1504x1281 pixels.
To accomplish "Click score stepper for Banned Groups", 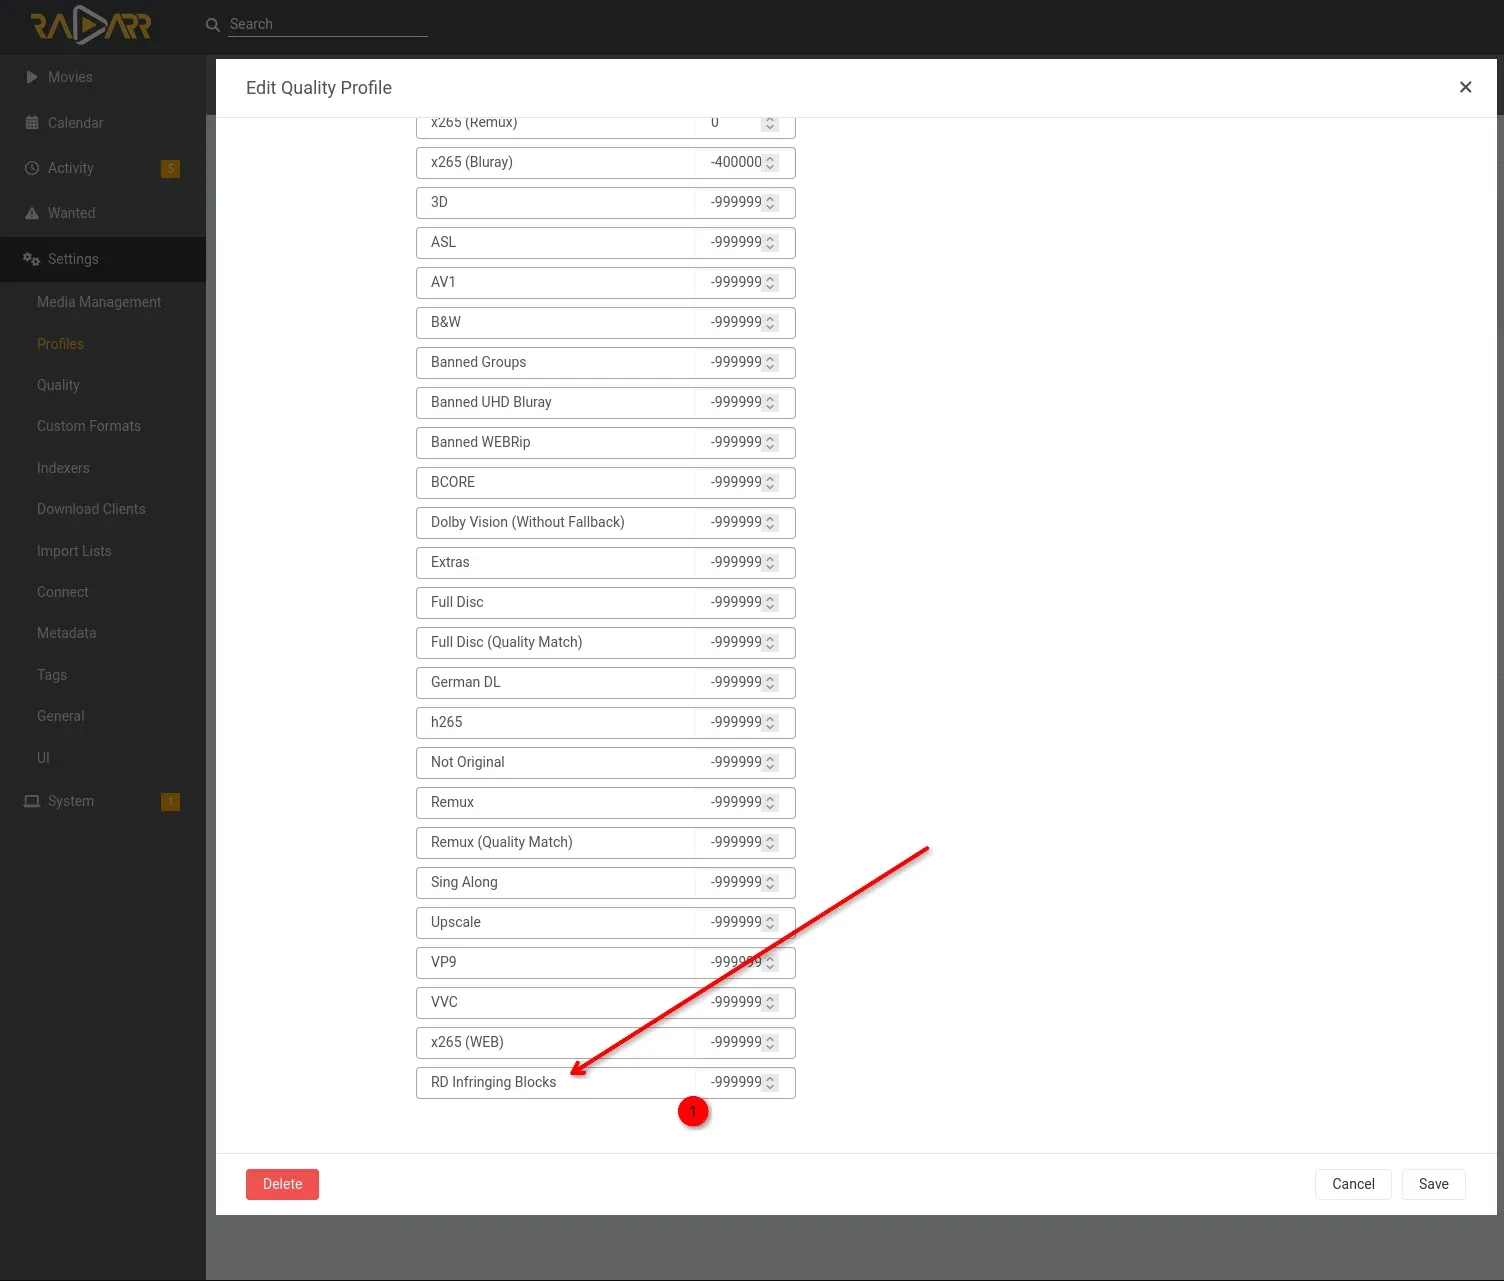I will pos(770,362).
